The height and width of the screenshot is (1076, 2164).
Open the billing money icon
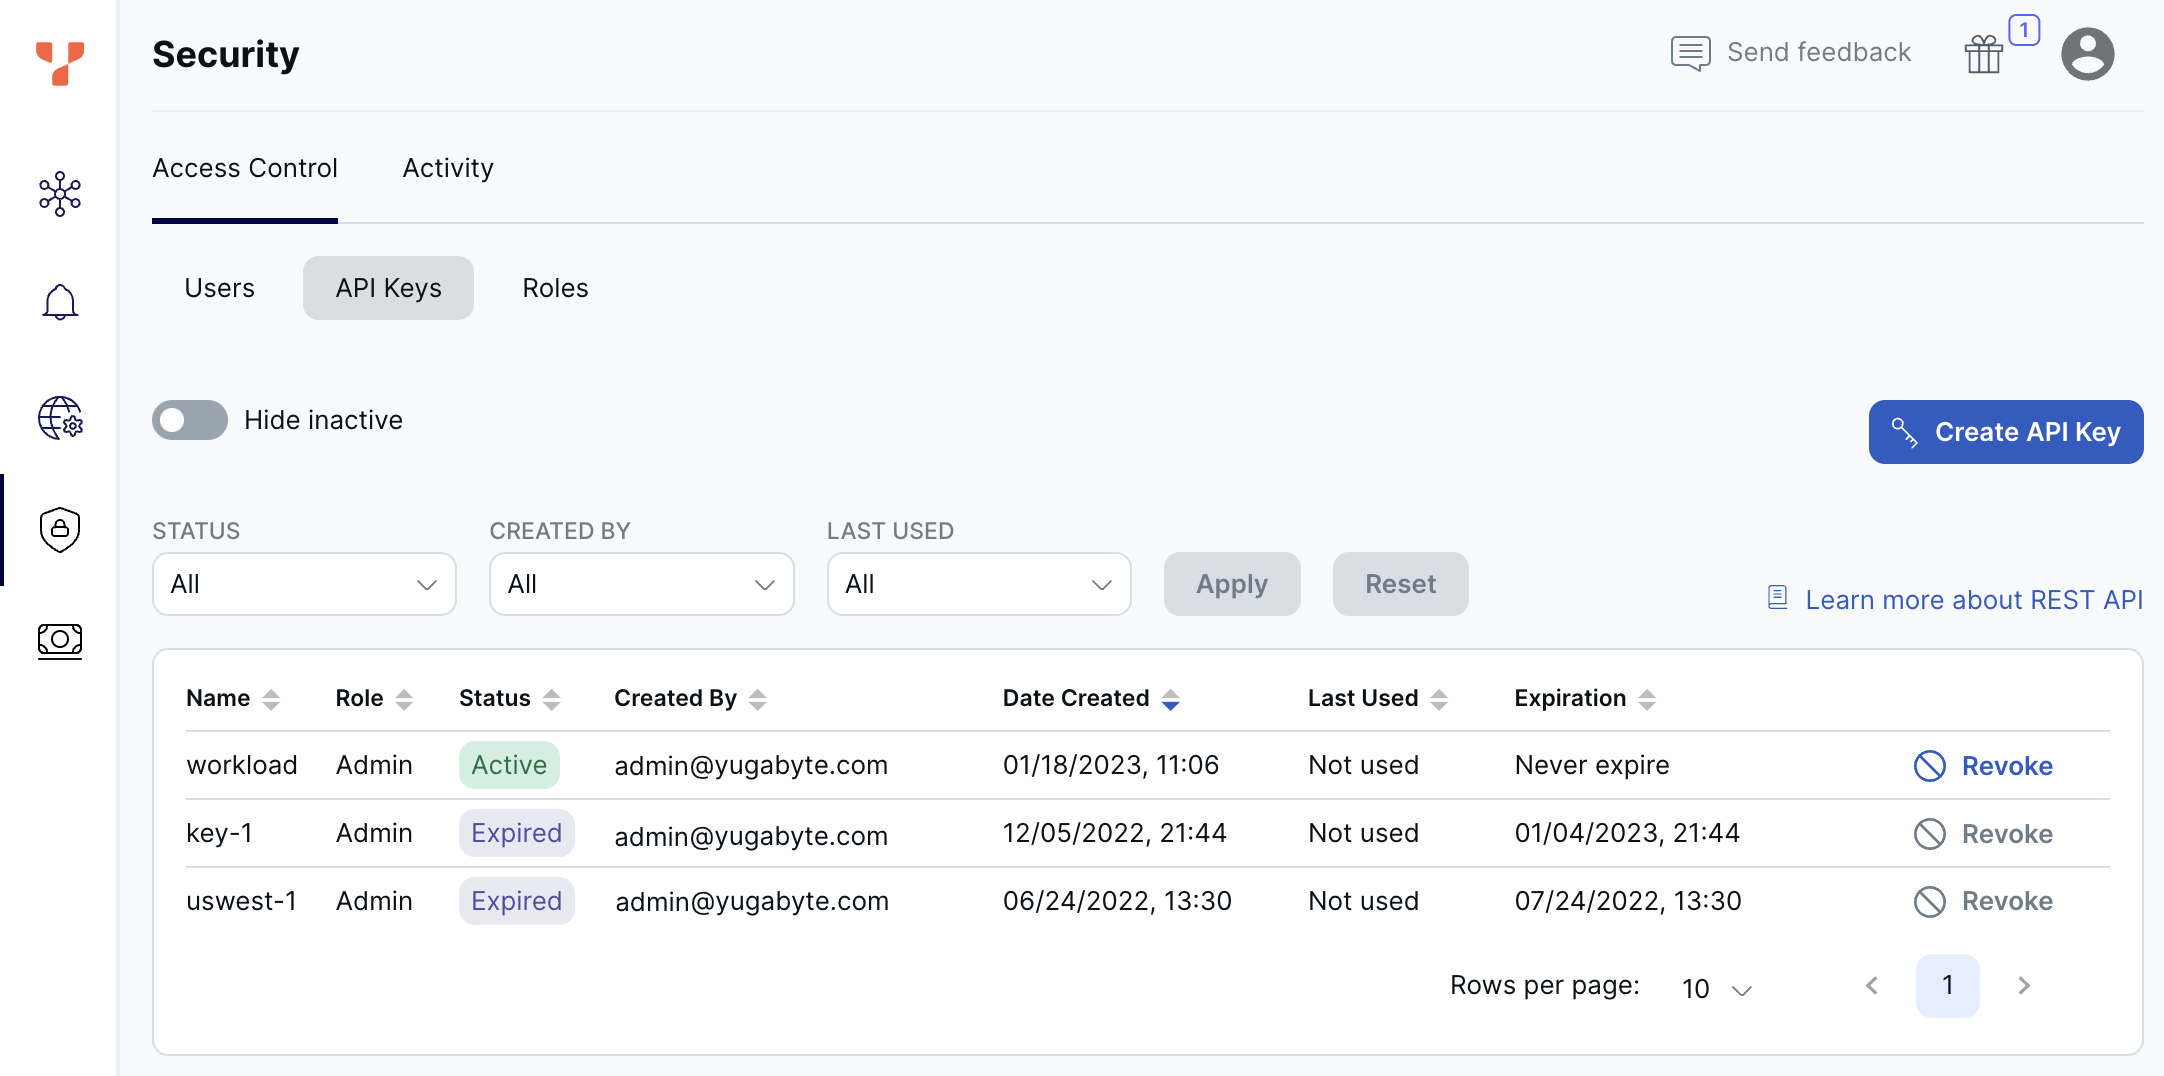tap(60, 640)
